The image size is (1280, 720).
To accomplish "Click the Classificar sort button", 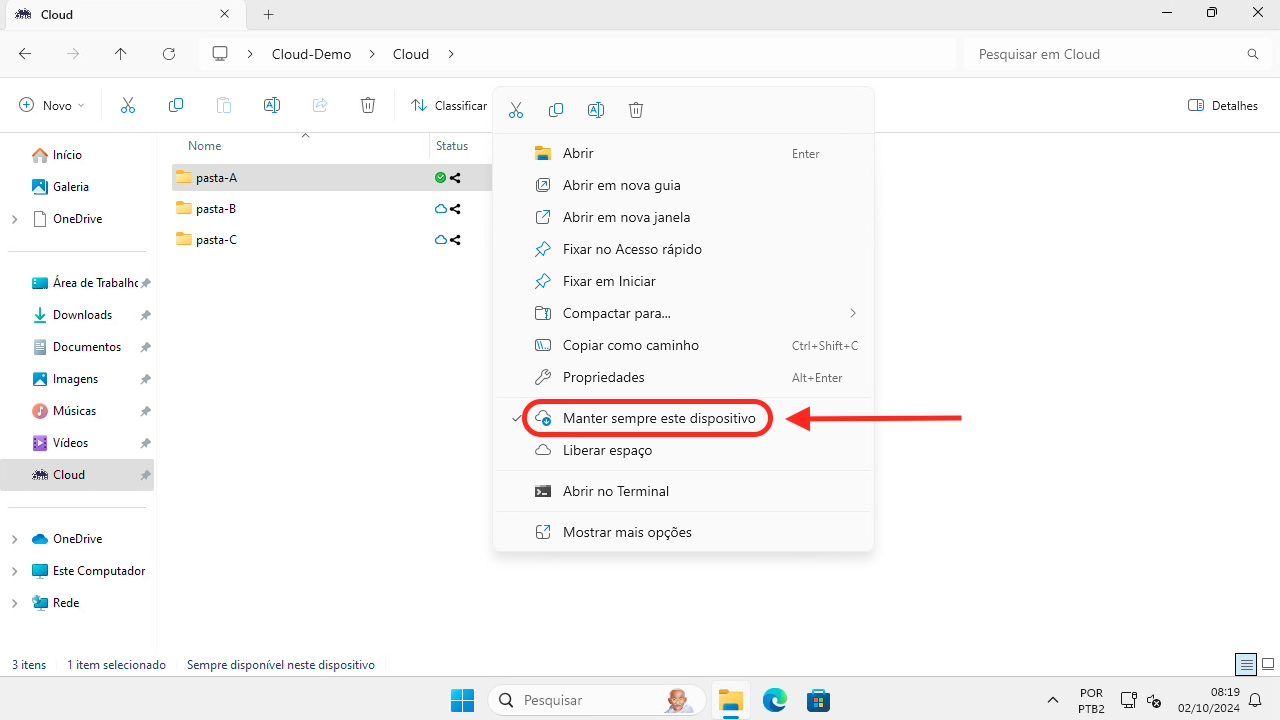I will point(449,105).
